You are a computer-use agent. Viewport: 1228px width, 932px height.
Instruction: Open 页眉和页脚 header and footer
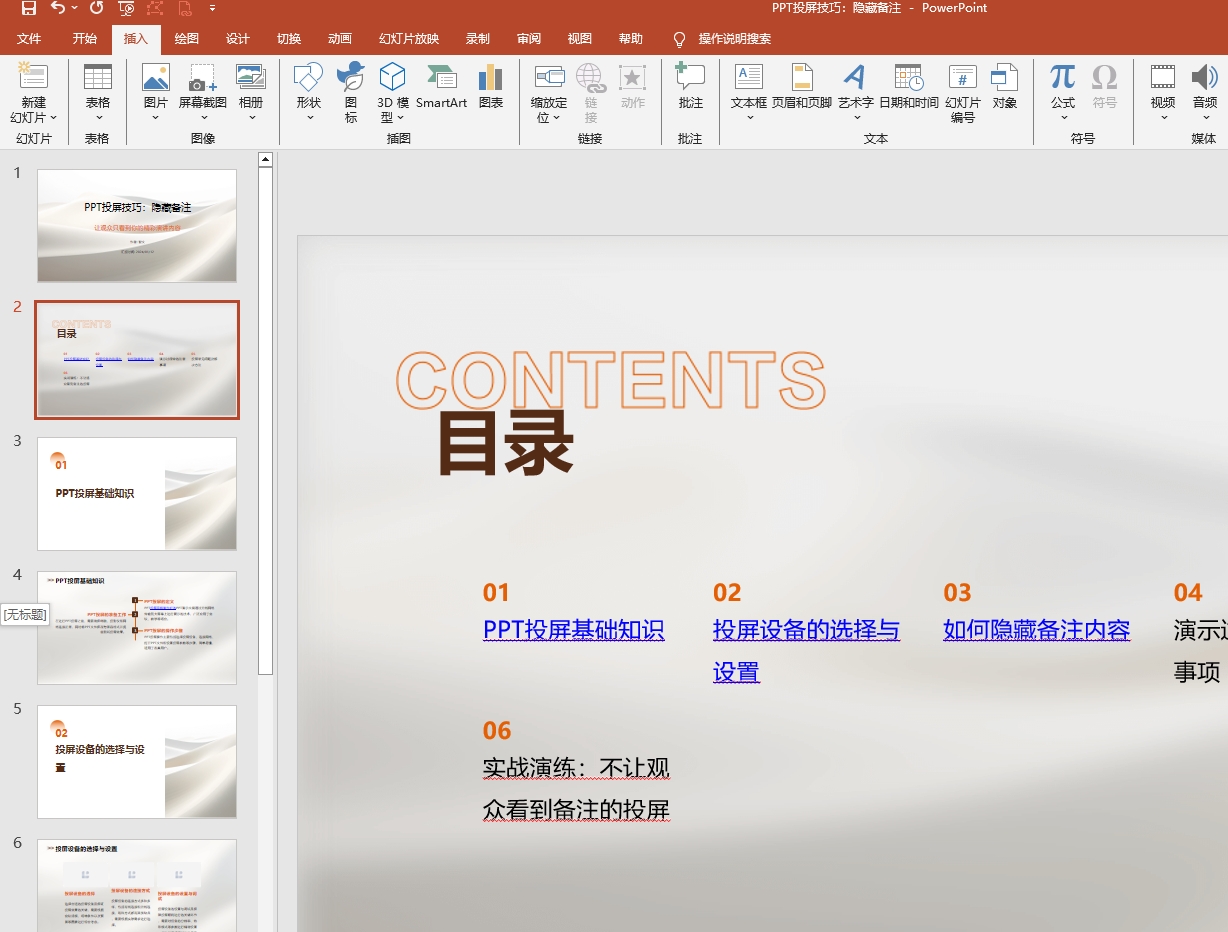802,86
